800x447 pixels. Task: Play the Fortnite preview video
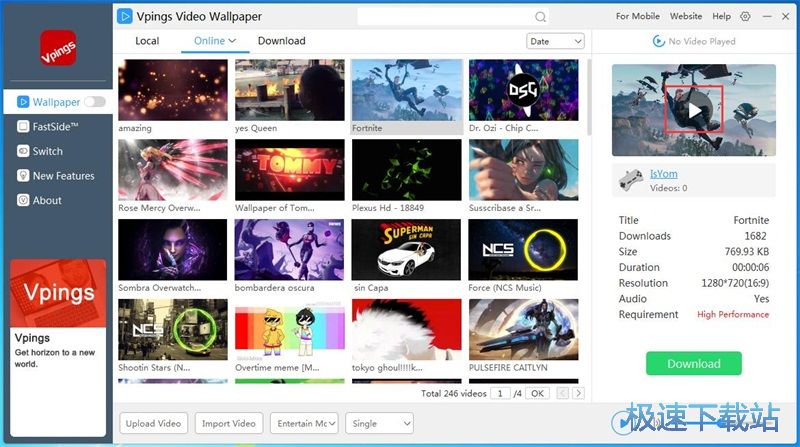(x=694, y=110)
